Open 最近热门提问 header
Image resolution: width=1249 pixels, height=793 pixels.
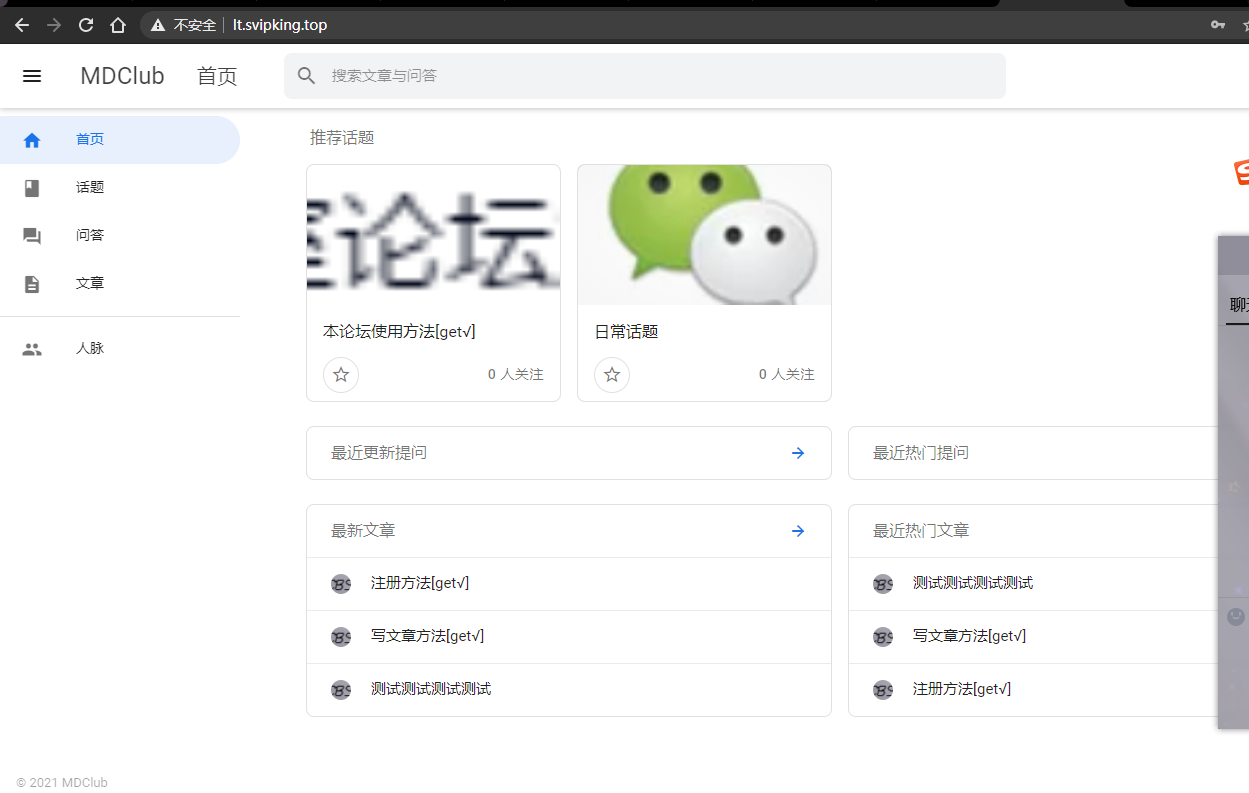click(921, 453)
